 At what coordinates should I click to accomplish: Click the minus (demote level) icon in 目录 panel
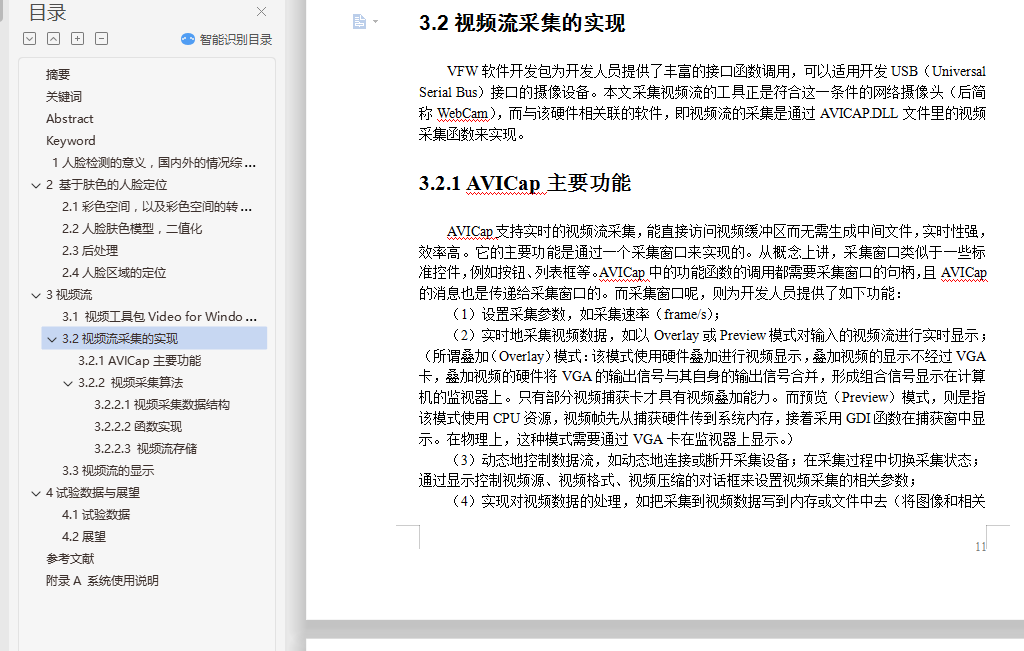click(101, 39)
